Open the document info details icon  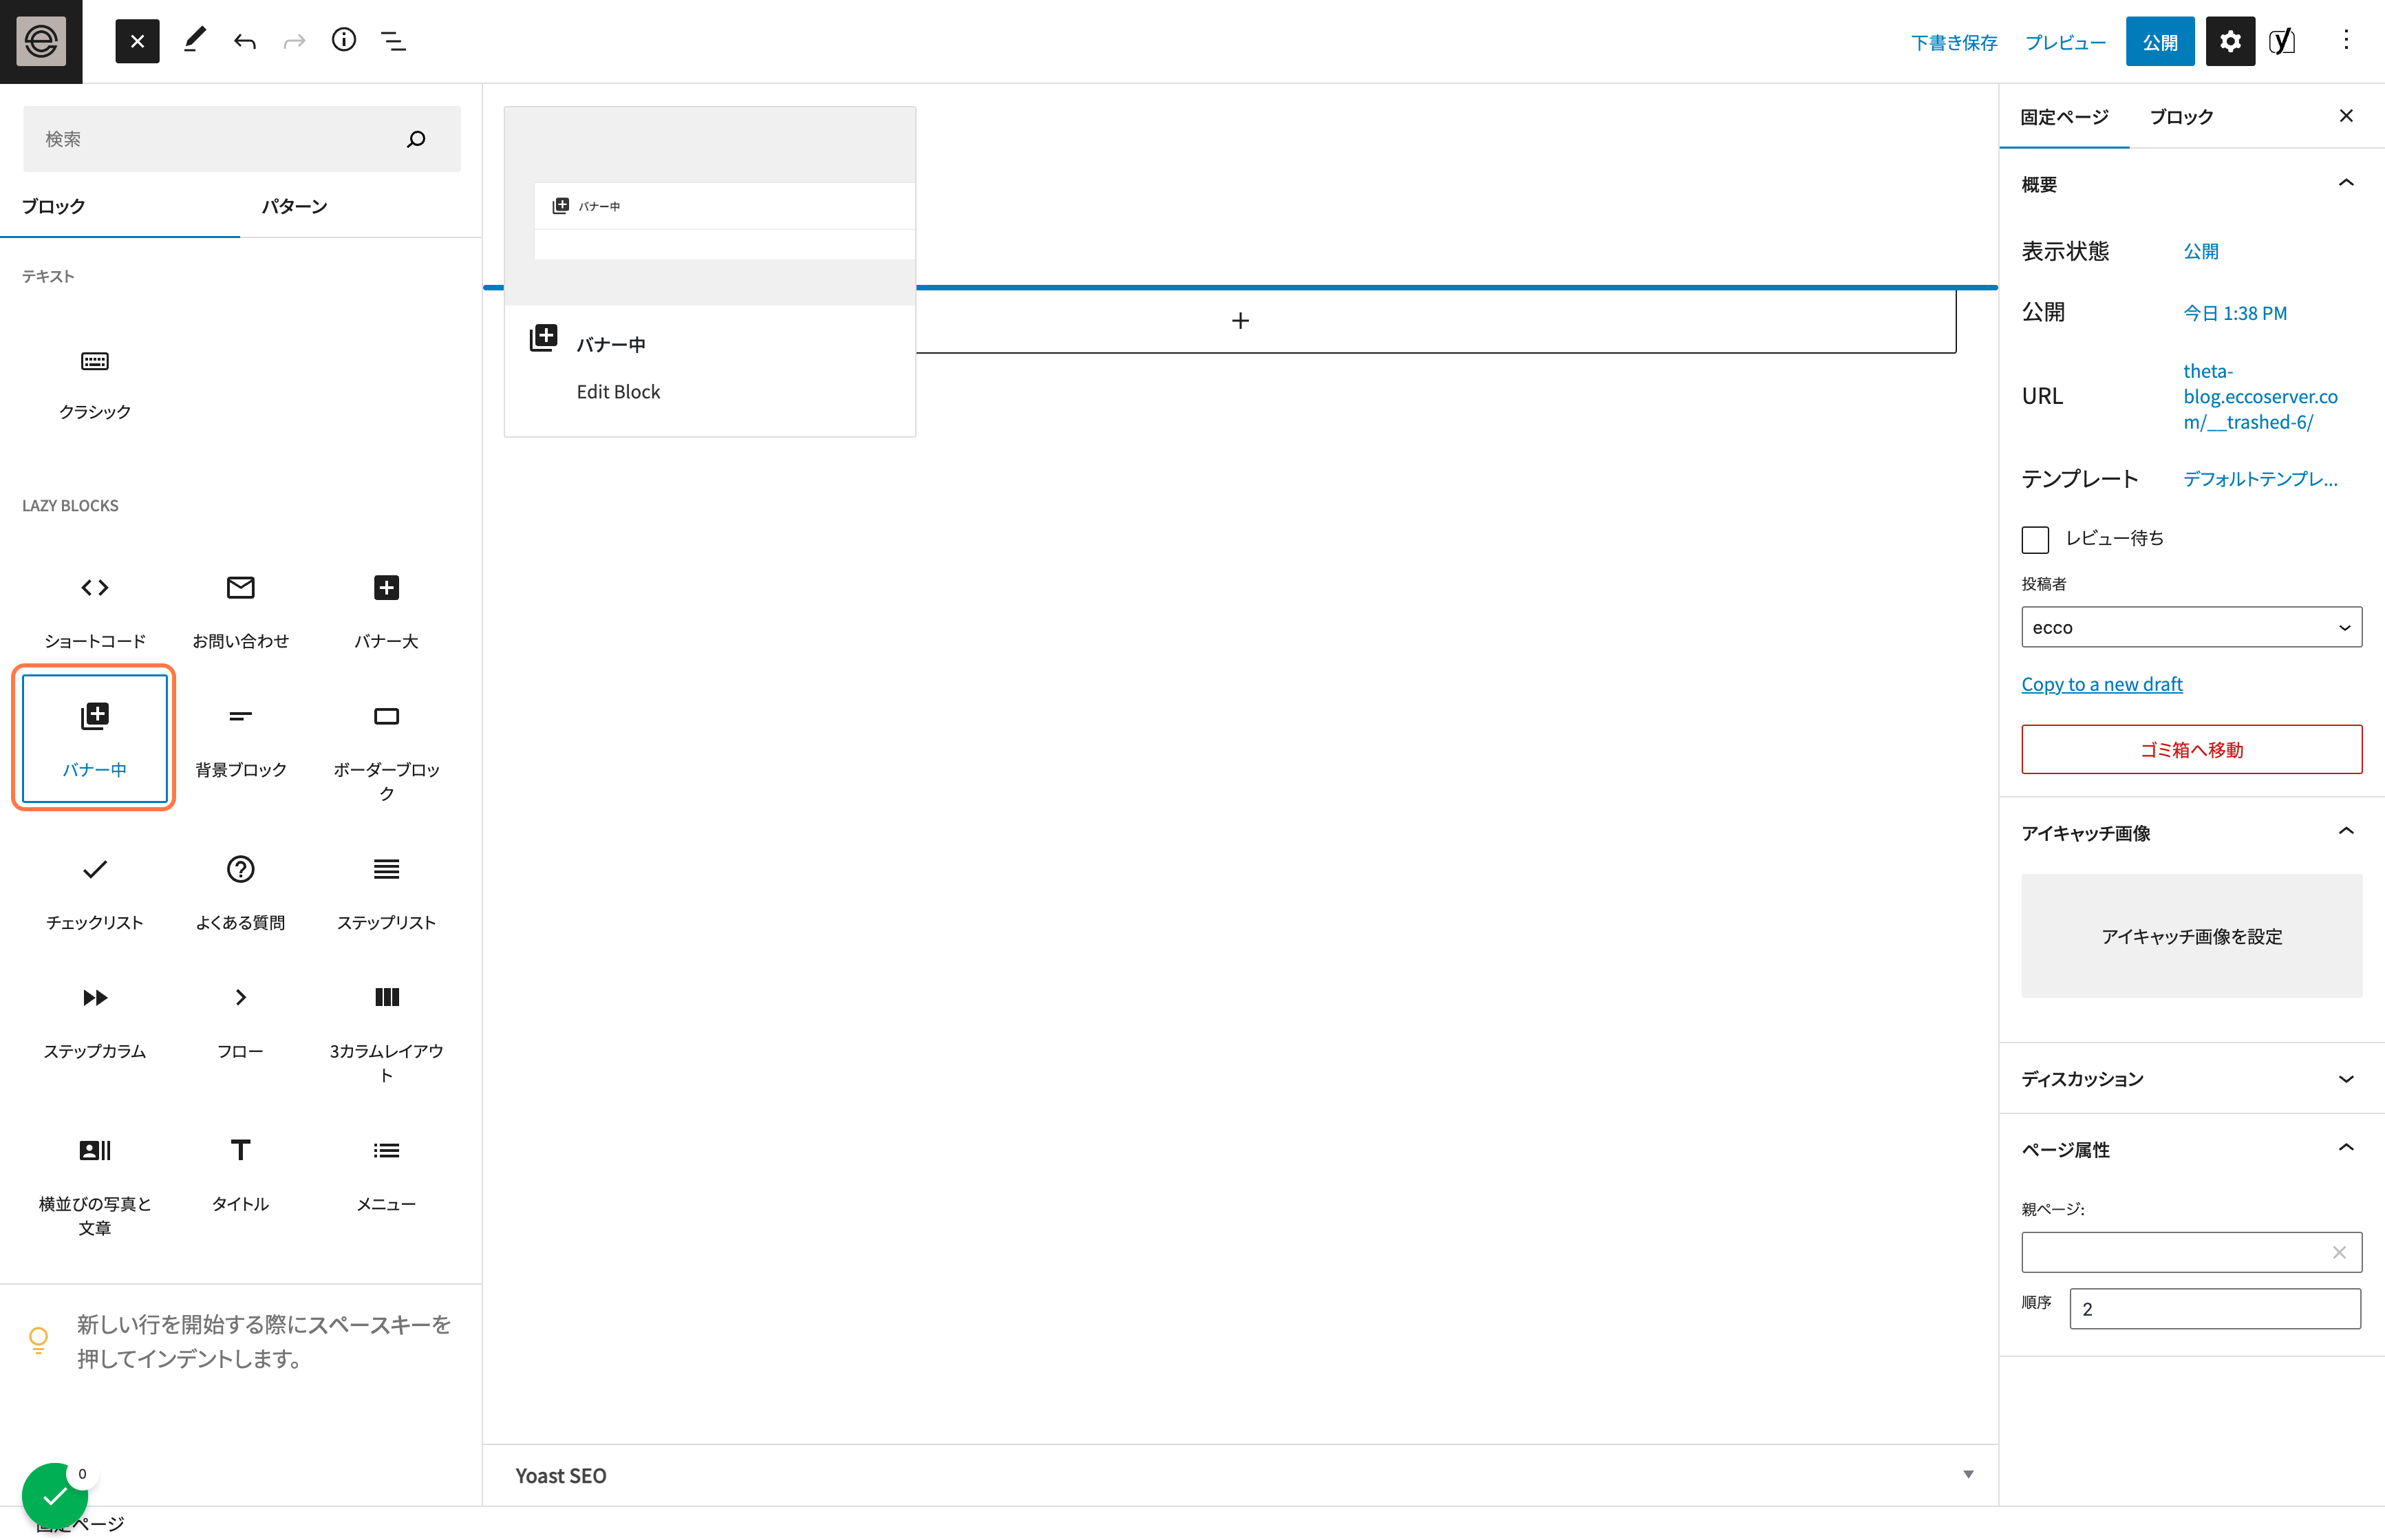click(x=343, y=41)
